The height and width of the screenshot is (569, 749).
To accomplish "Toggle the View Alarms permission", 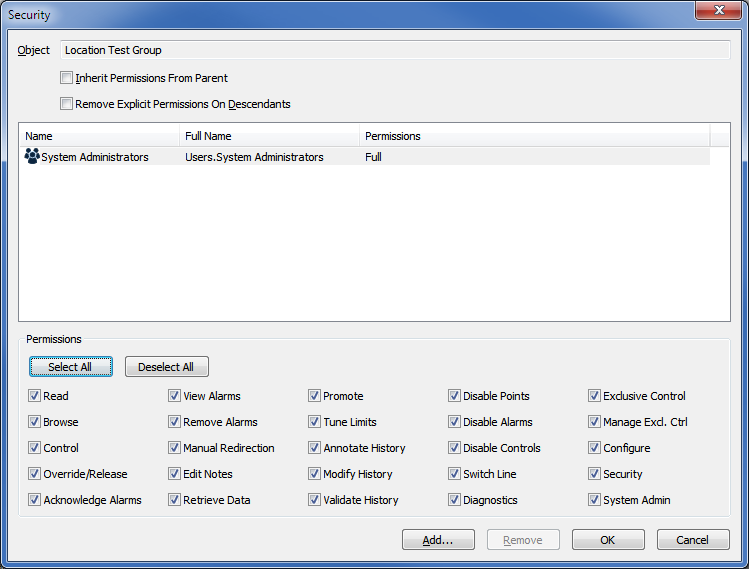I will [175, 396].
